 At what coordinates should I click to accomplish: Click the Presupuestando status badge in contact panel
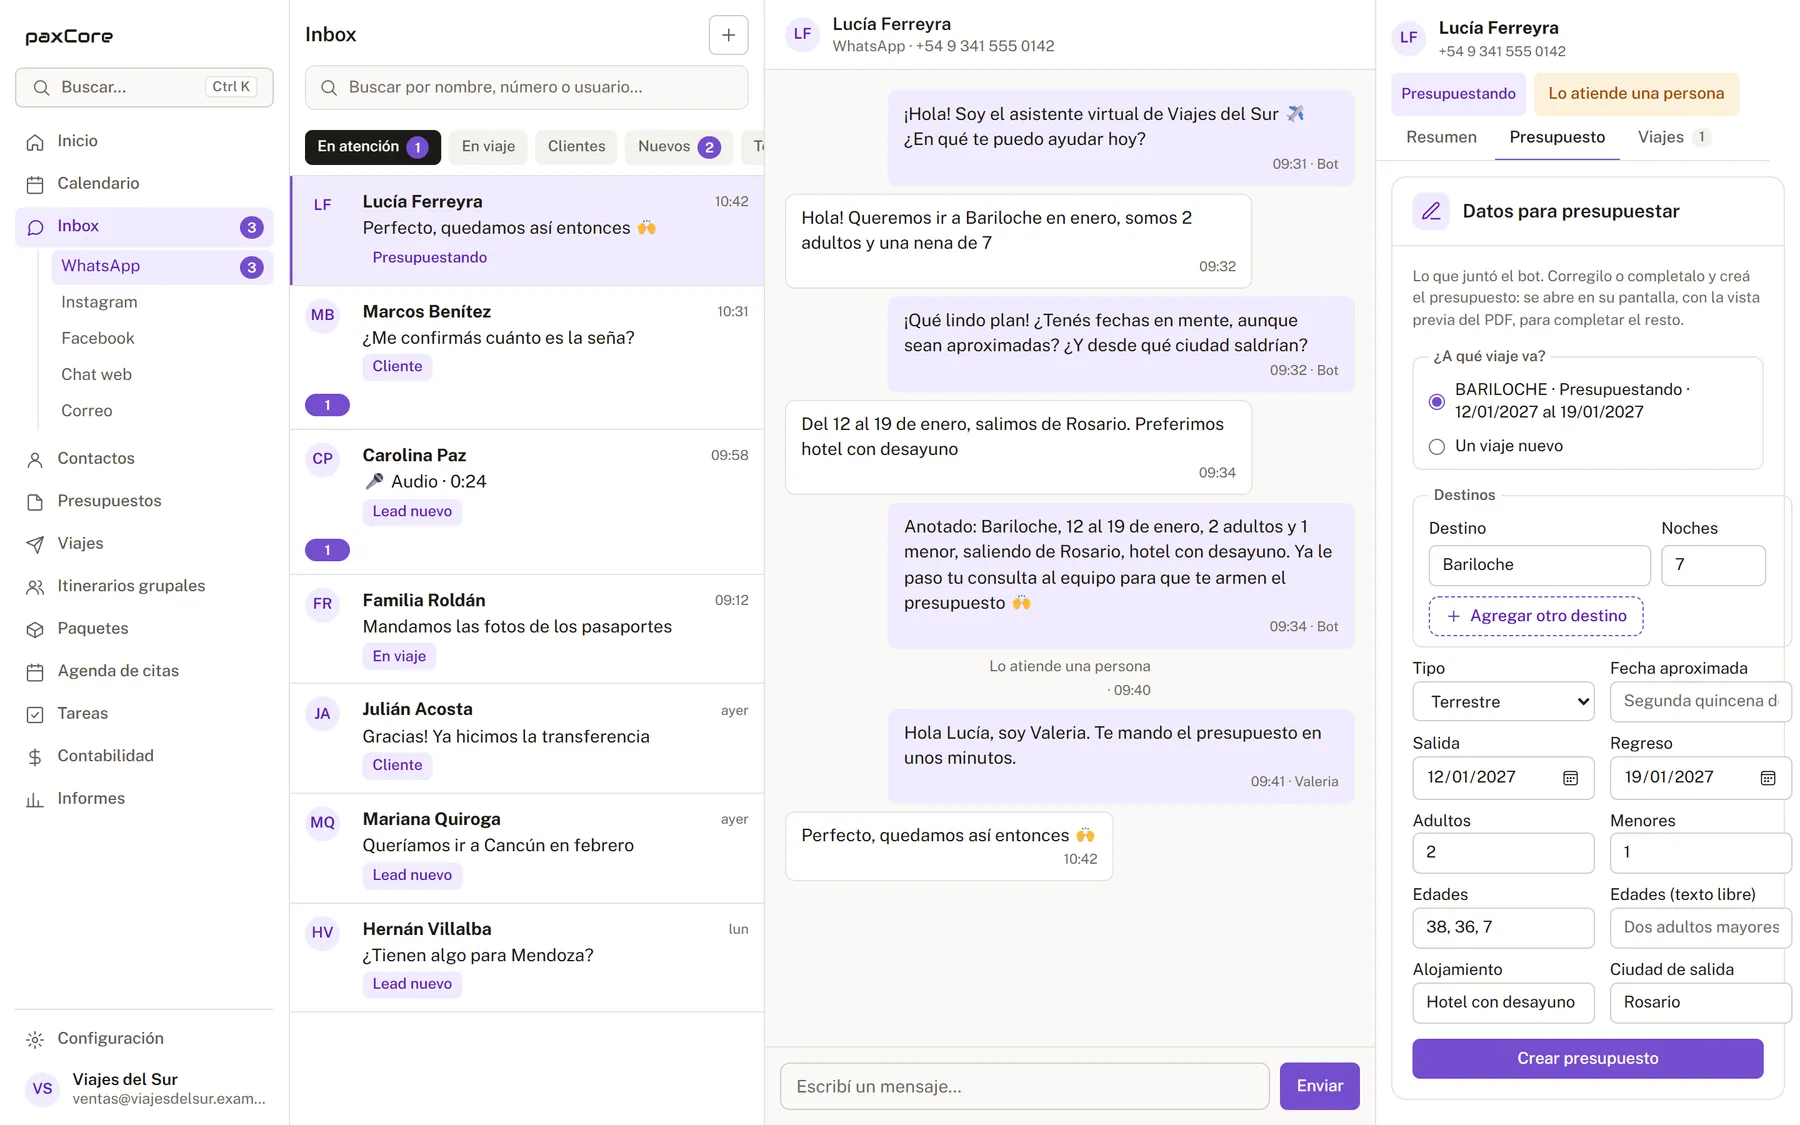[x=1458, y=94]
